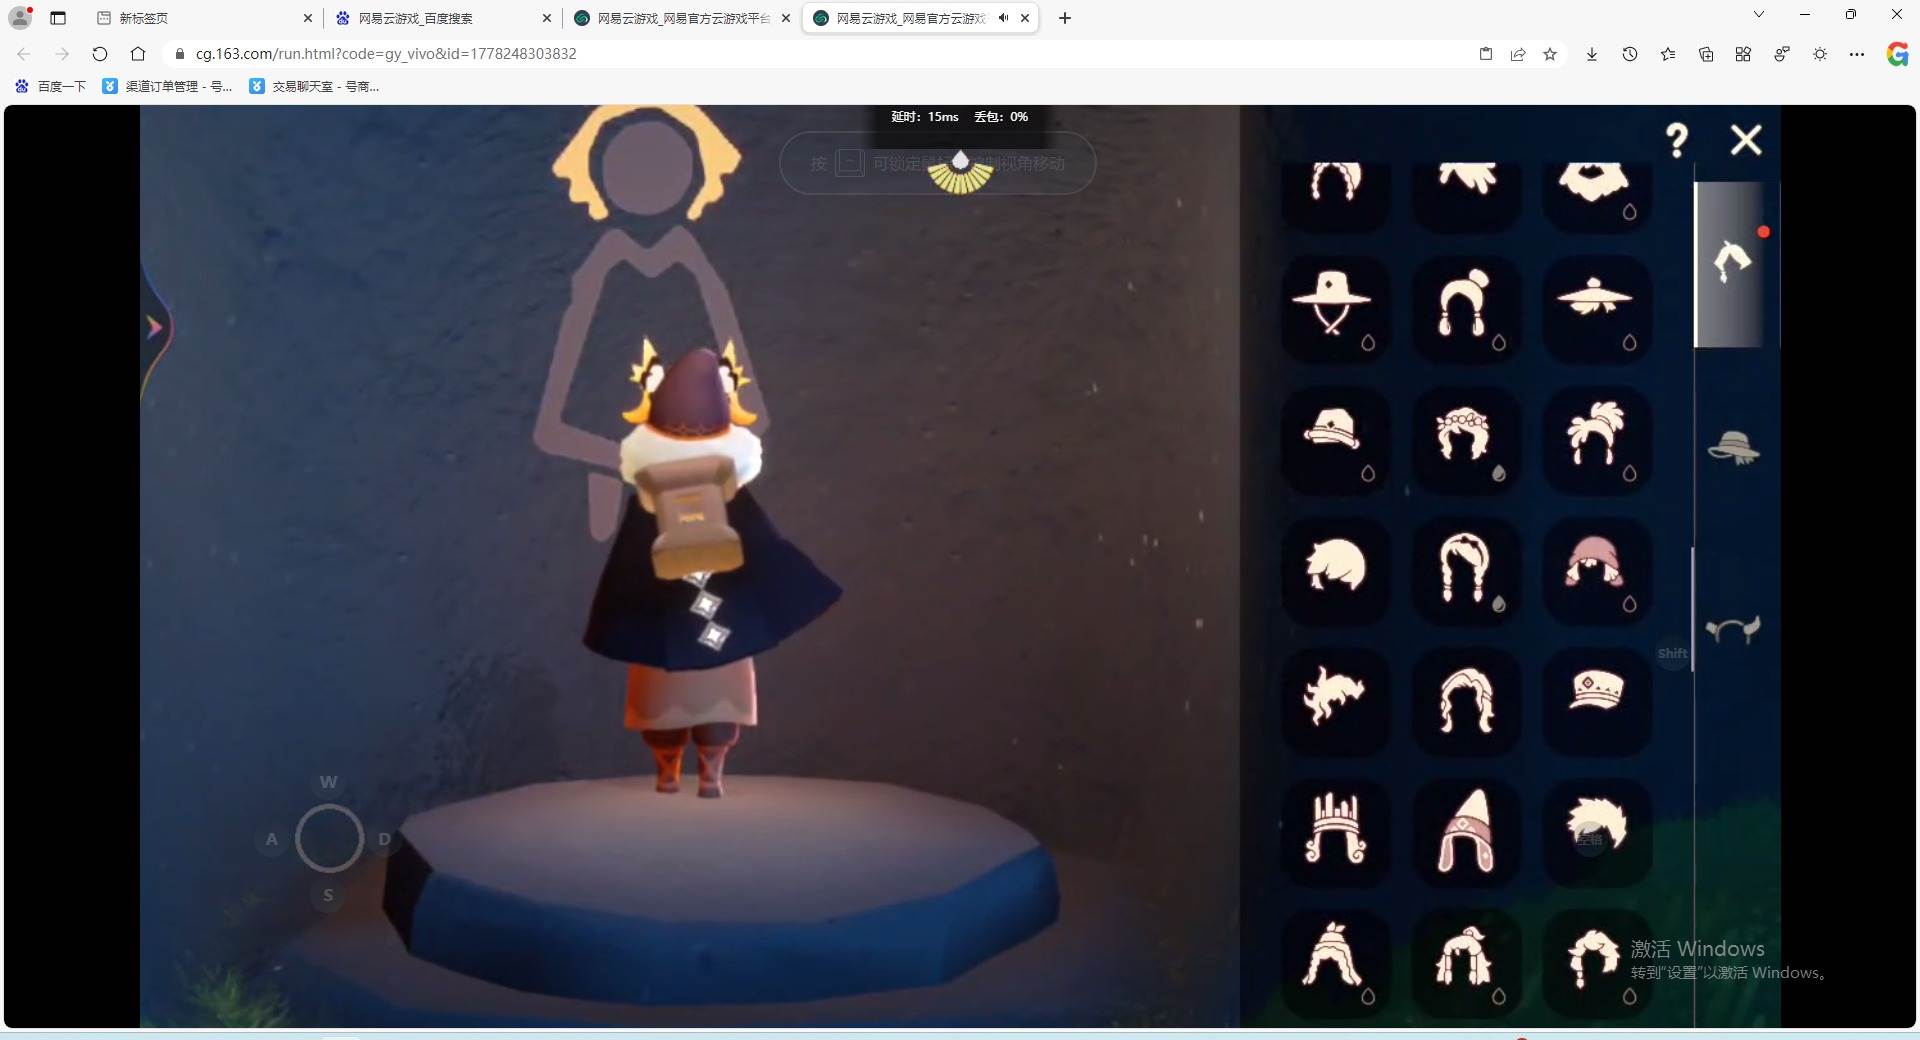Pick the flat-top cap with diamond emblem

pos(1596,702)
